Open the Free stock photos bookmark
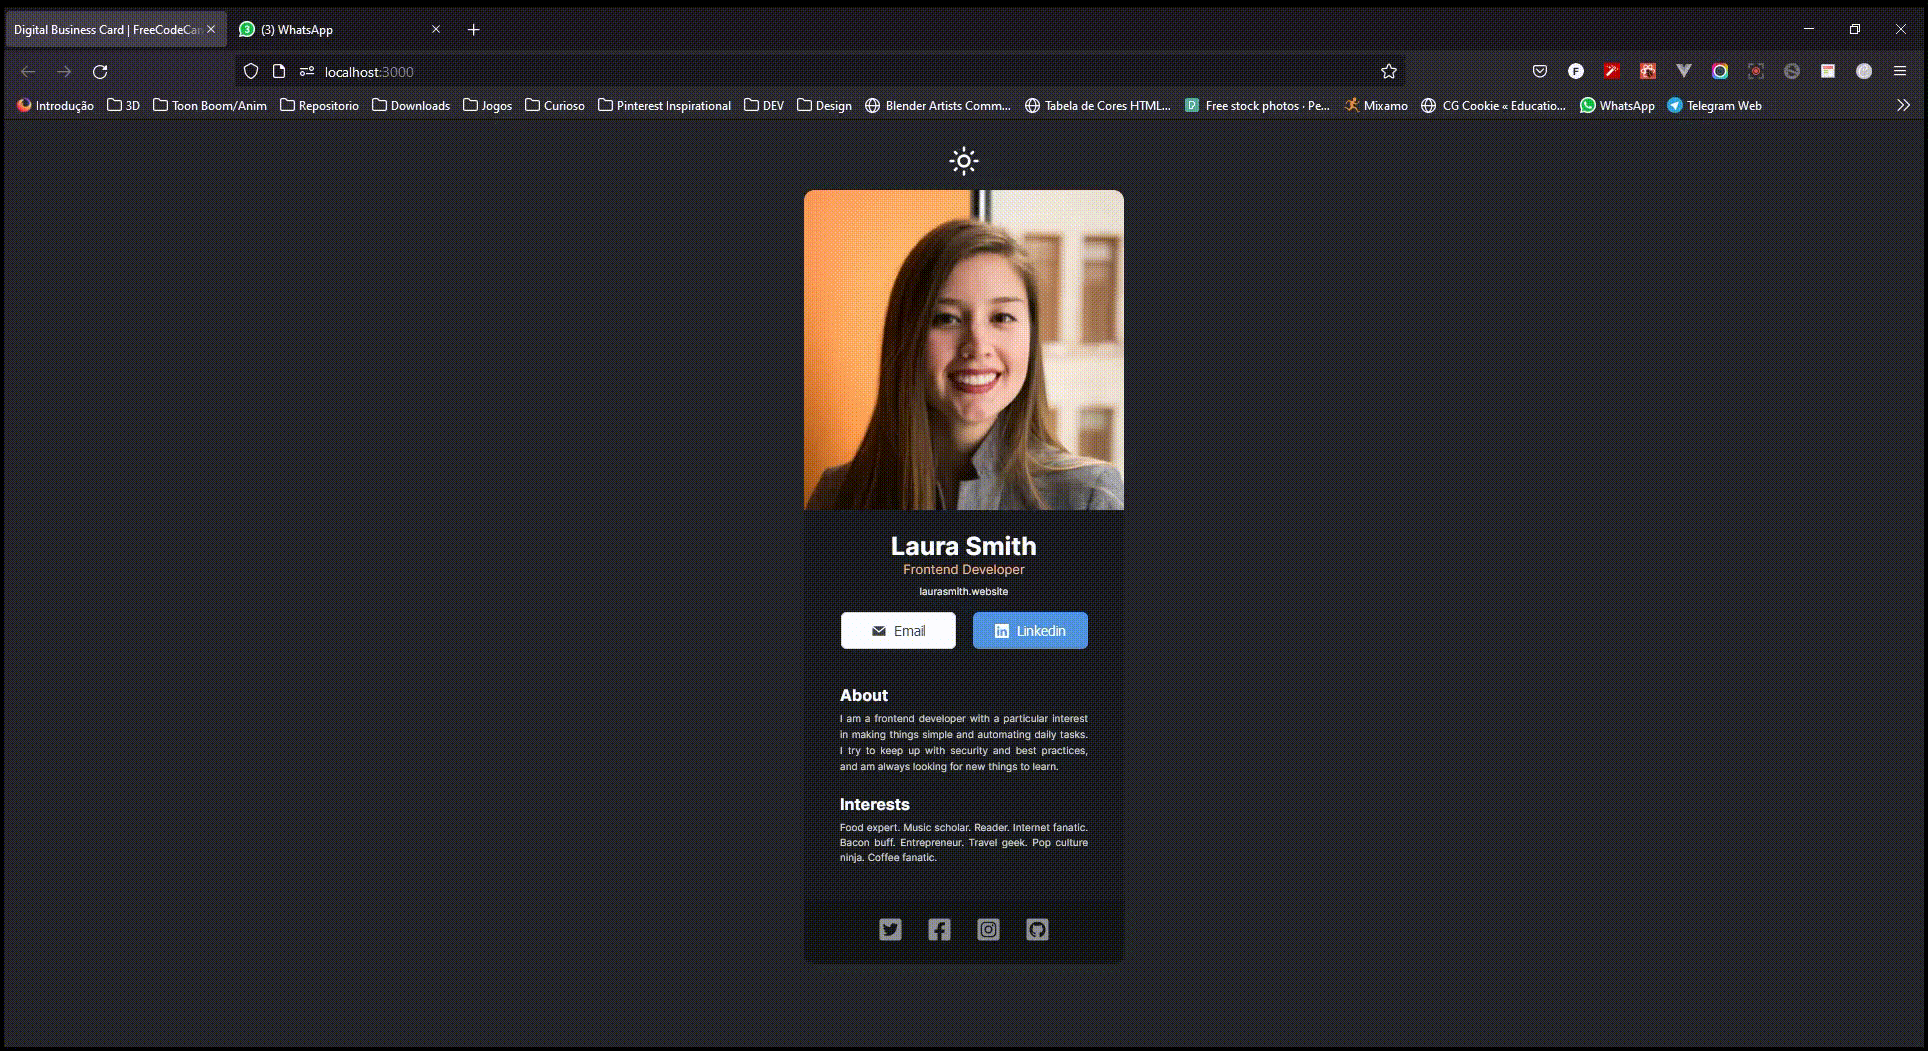 click(x=1257, y=105)
